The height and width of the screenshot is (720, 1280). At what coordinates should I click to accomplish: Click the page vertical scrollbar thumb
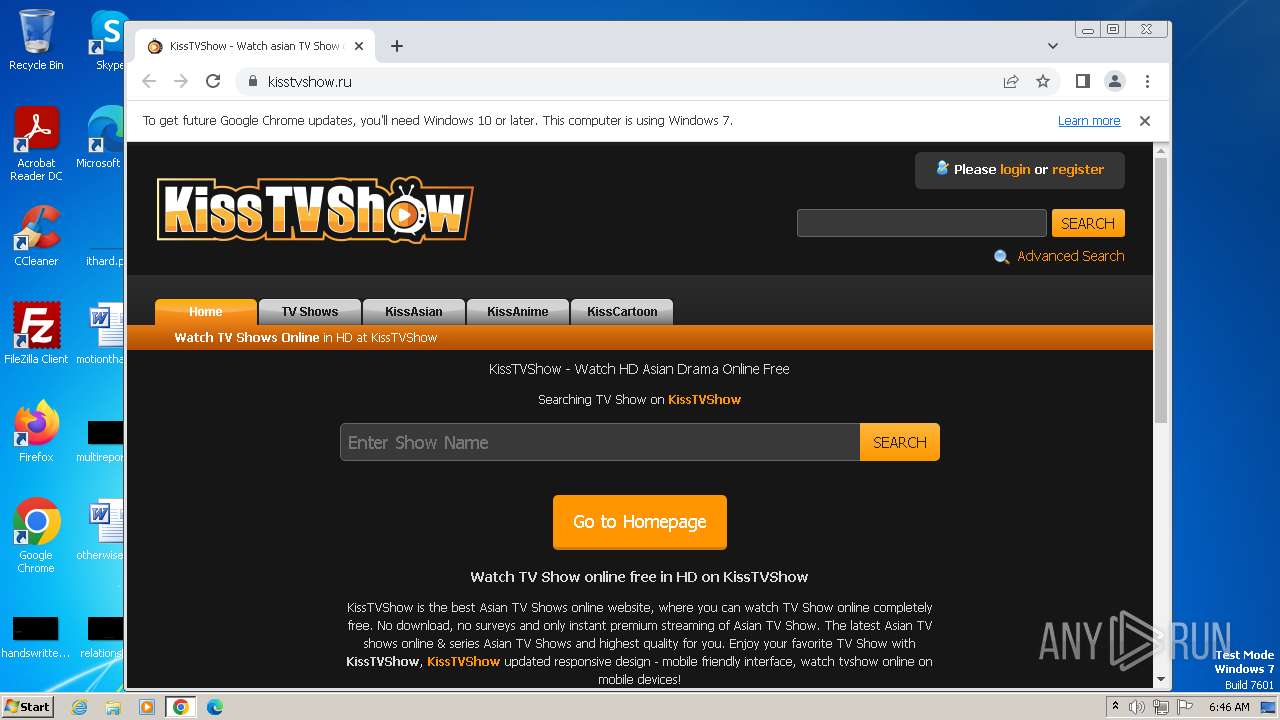(1161, 290)
